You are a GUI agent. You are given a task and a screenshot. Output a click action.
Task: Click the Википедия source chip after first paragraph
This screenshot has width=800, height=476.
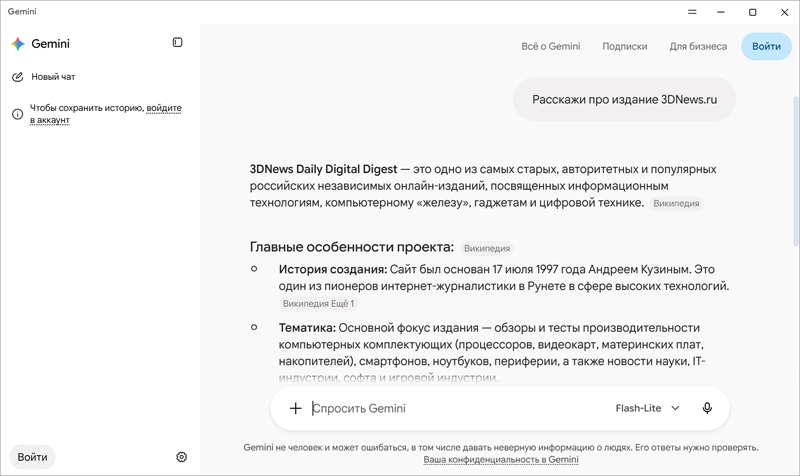[676, 204]
